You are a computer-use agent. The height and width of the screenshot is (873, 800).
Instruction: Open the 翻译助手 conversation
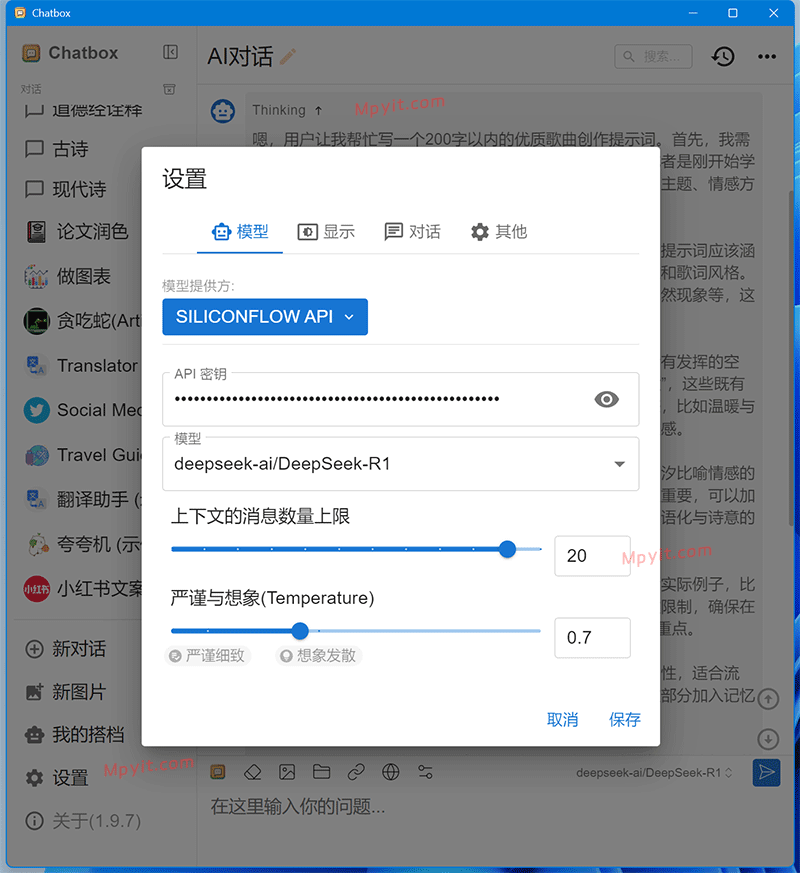coord(78,499)
